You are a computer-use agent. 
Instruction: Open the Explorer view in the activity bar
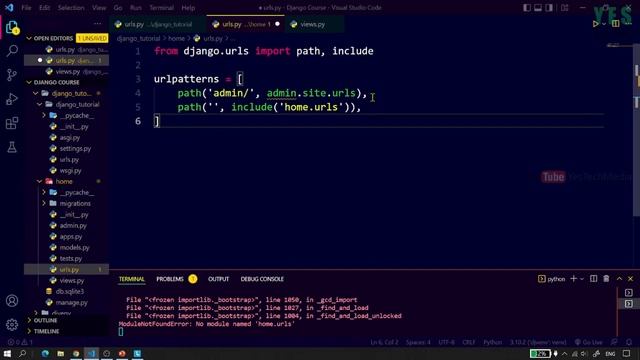pyautogui.click(x=12, y=27)
